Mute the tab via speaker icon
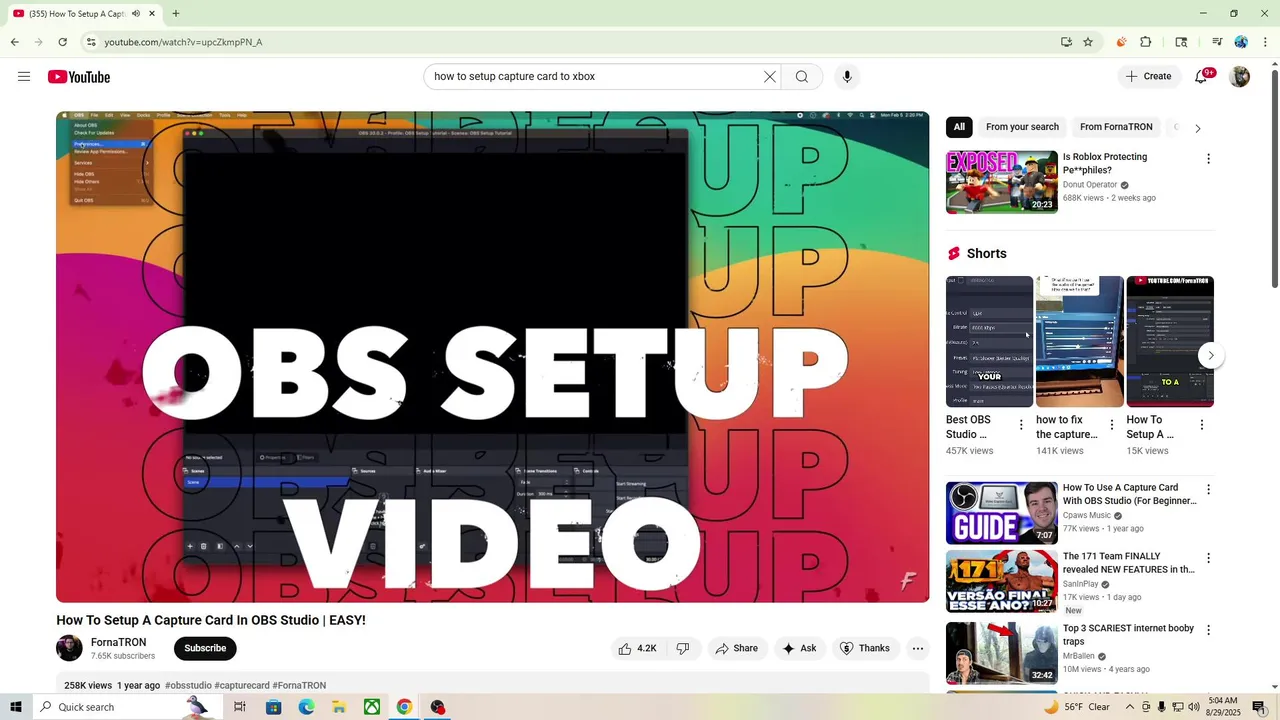 136,14
